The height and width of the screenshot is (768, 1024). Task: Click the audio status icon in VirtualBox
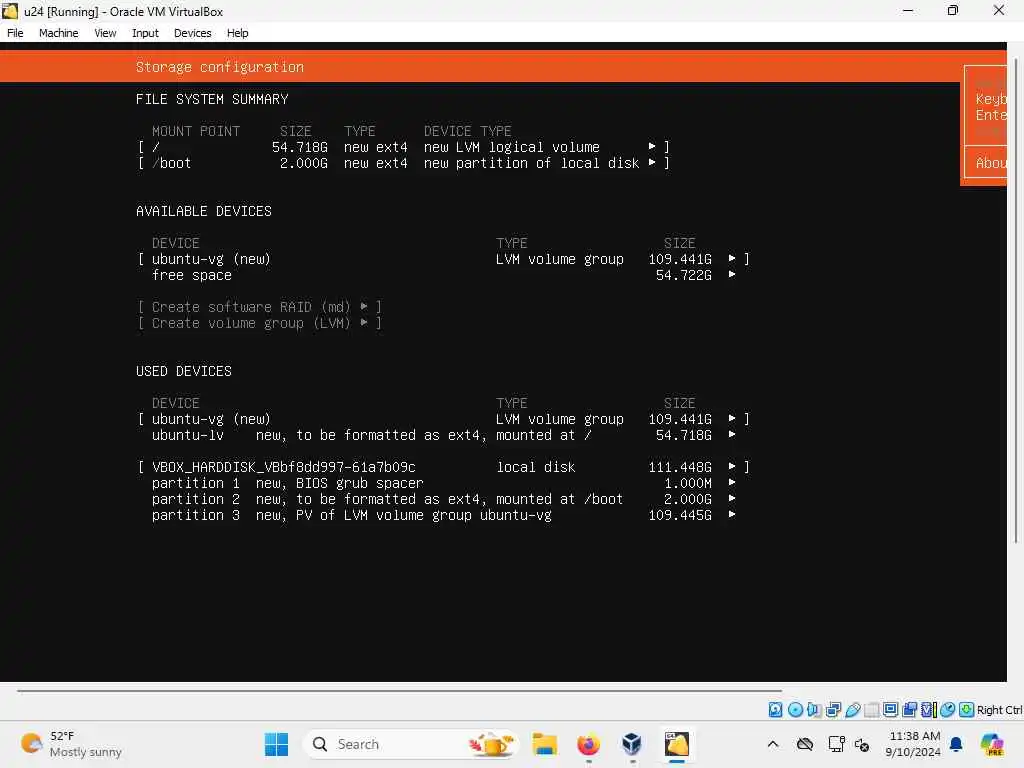[814, 710]
